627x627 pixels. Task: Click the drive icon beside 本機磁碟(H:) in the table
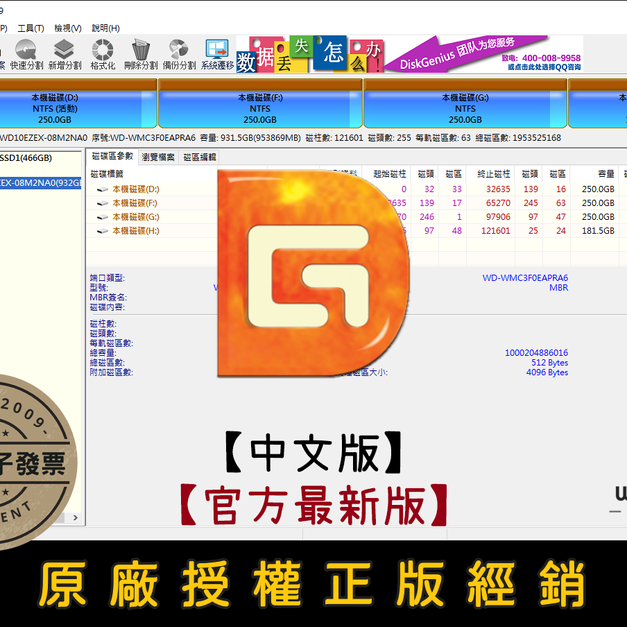tap(103, 231)
